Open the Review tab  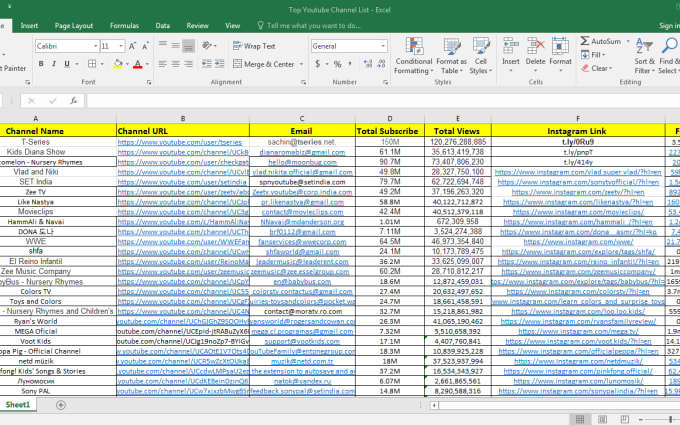pos(197,26)
